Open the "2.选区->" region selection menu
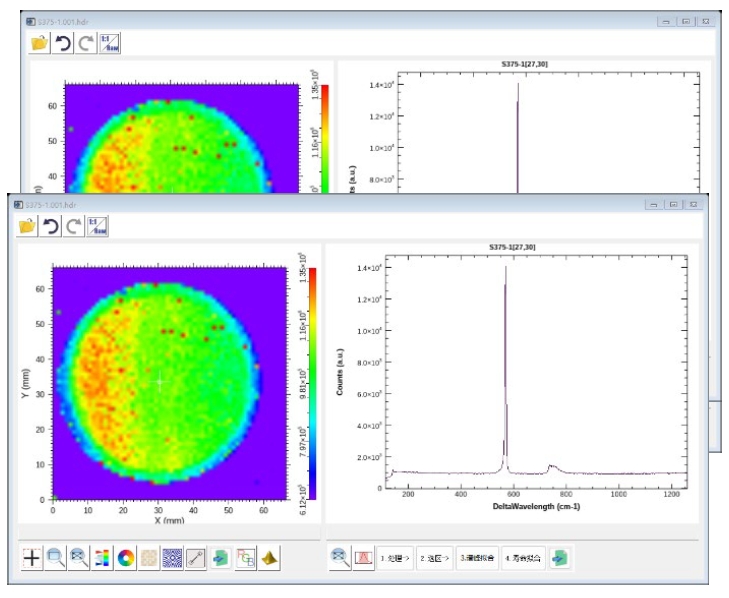 [435, 557]
